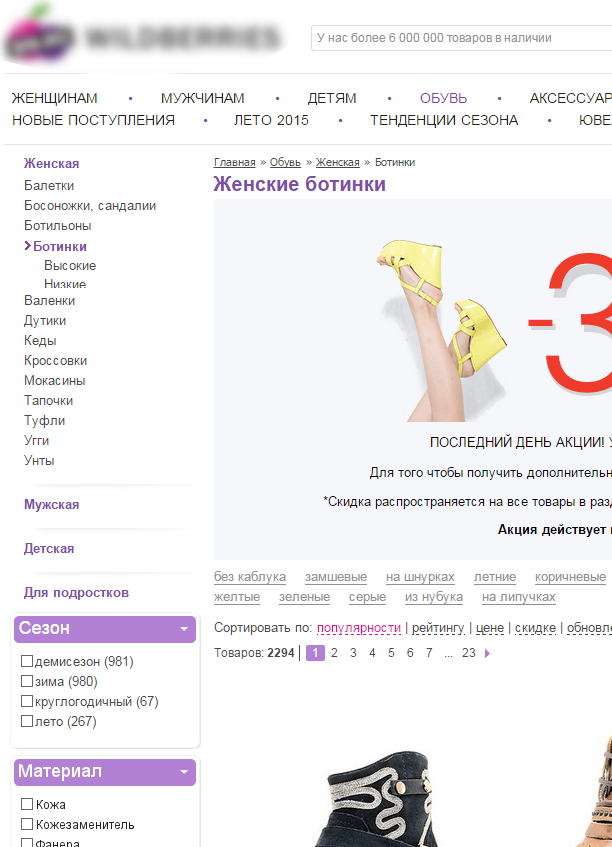
Task: Select Кроссовки category
Action: pos(55,361)
